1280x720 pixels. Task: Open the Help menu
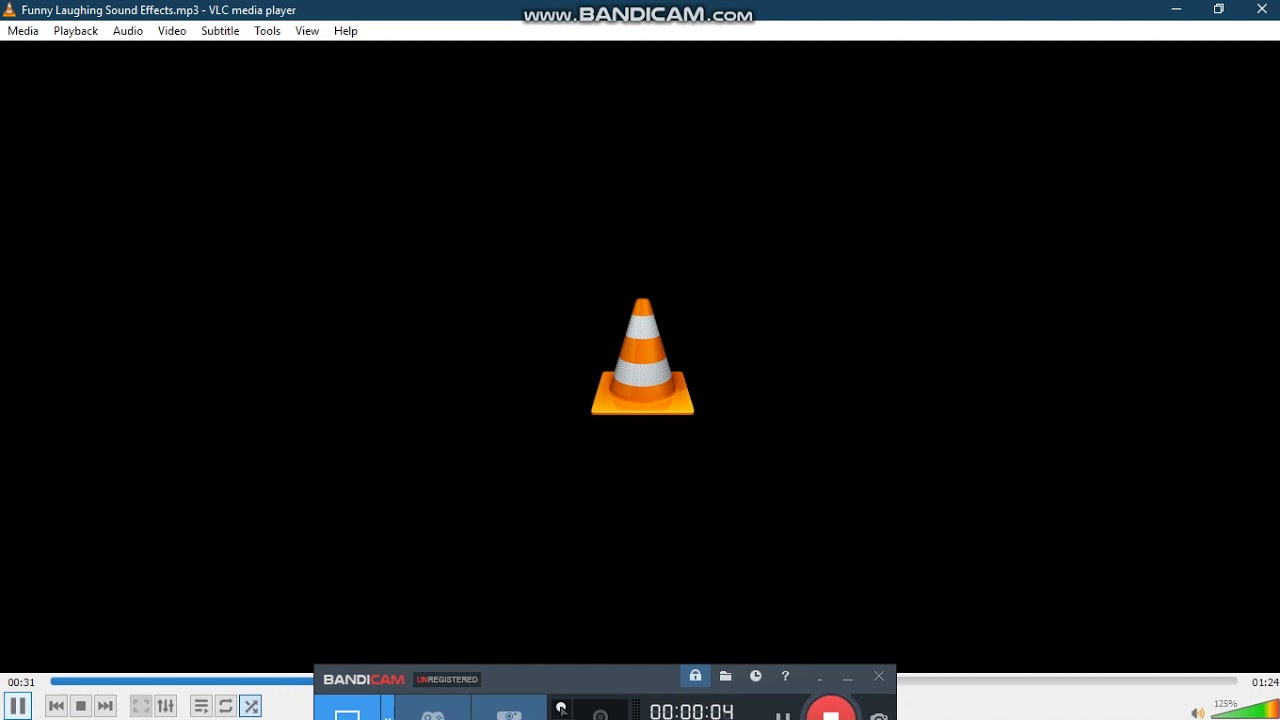pos(346,31)
